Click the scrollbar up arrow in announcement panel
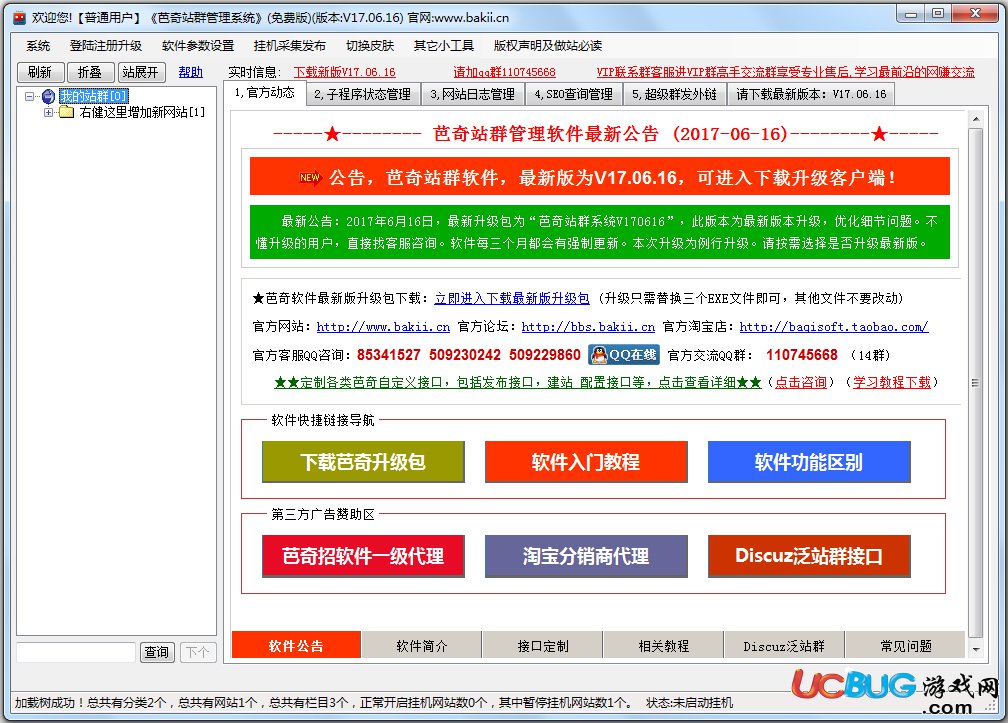The width and height of the screenshot is (1008, 723). tap(975, 119)
